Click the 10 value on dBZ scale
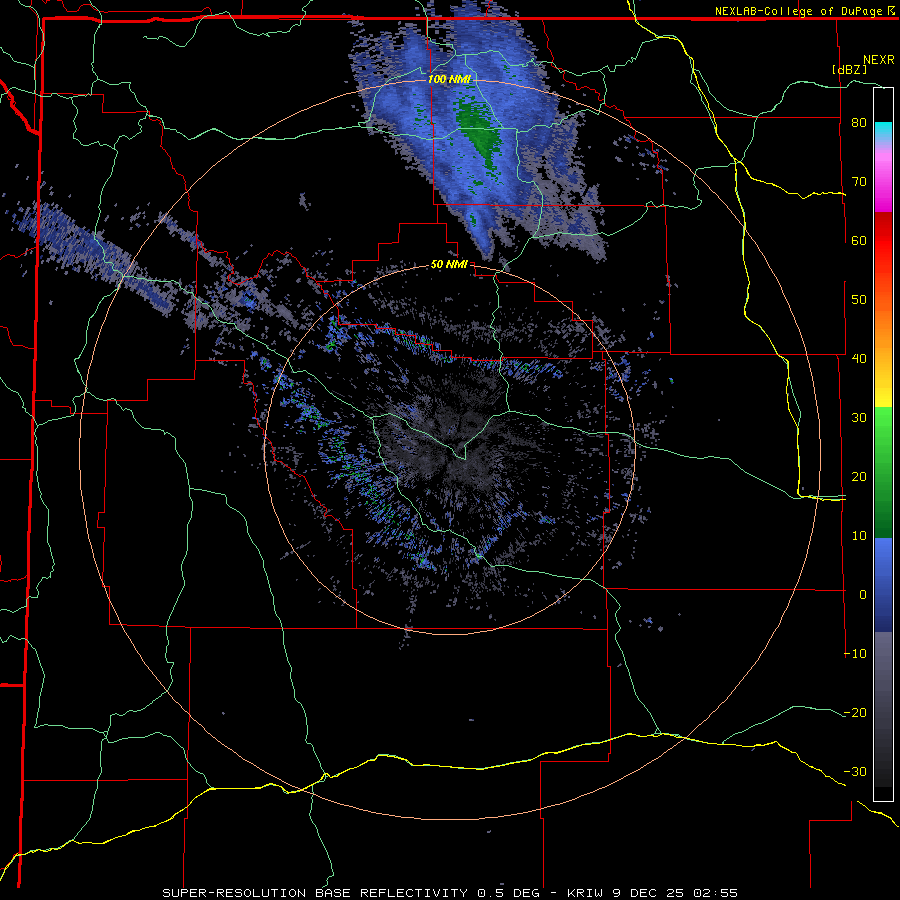 [x=859, y=536]
